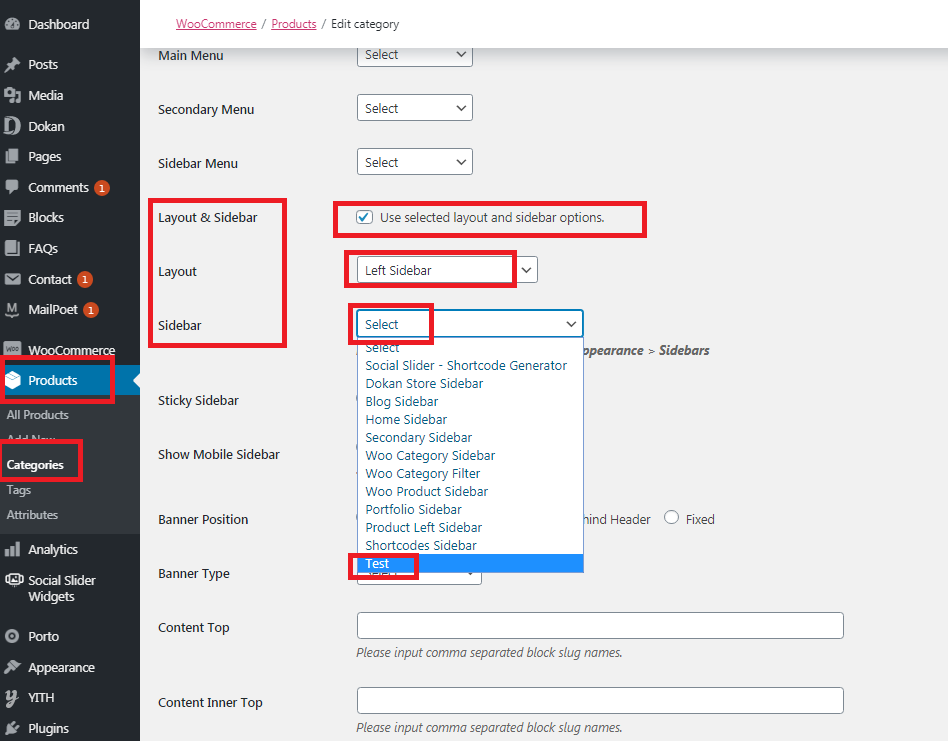Open the Sidebar Menu select dropdown
Screen dimensions: 948x741
click(x=415, y=162)
